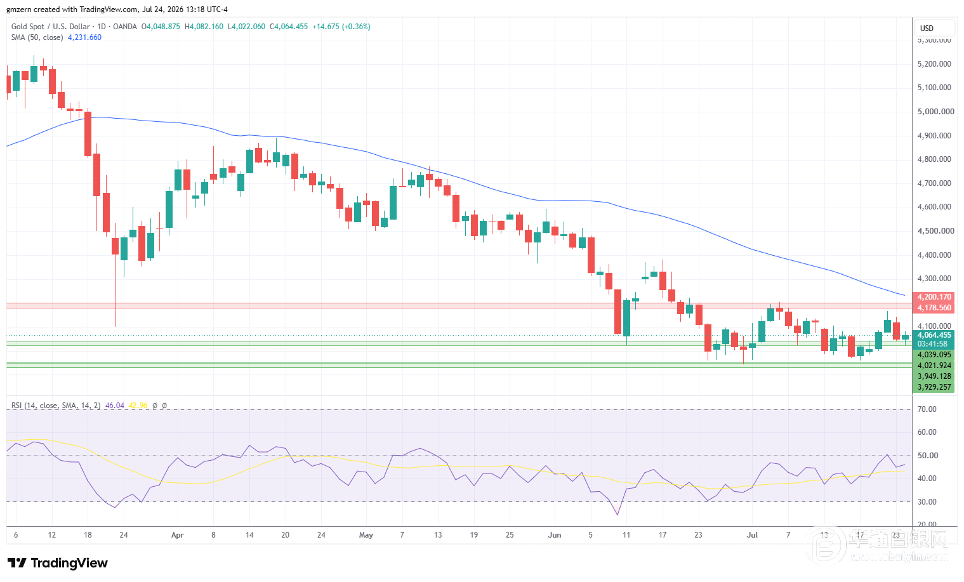Click the 5,000.000 price axis label

(935, 112)
